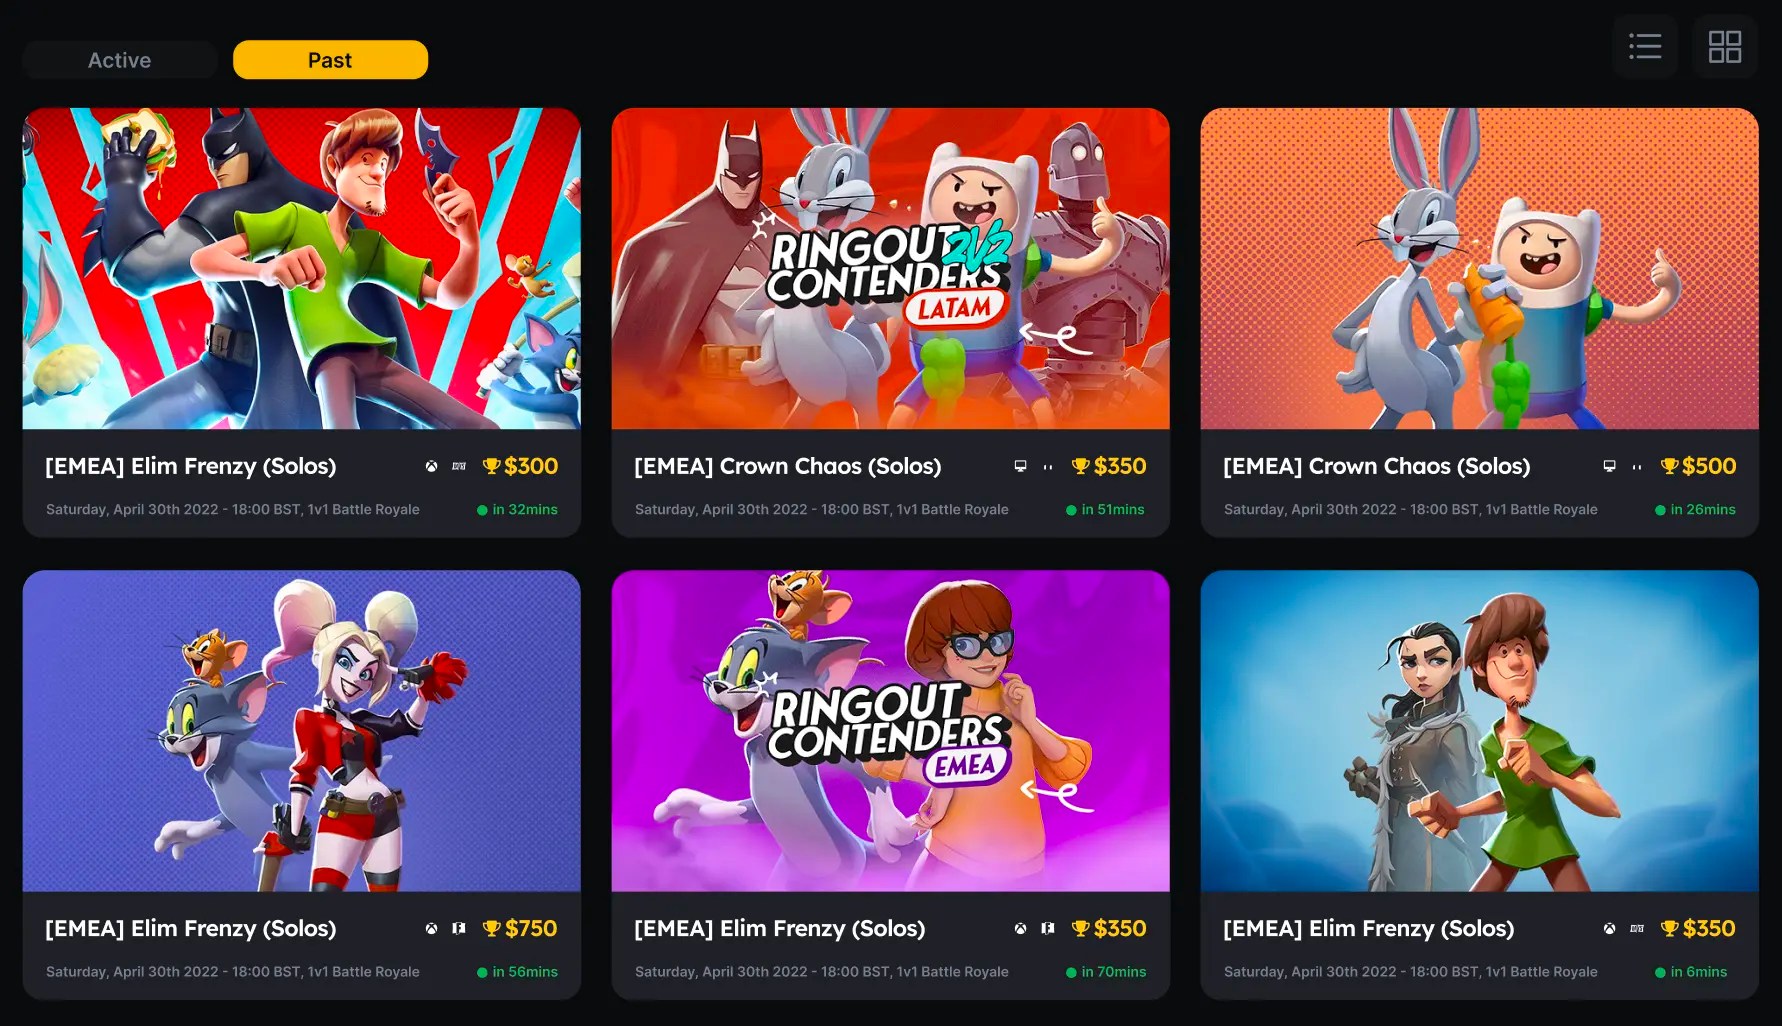
Task: Open Batman and Shaggy tournament thumbnail
Action: point(301,268)
